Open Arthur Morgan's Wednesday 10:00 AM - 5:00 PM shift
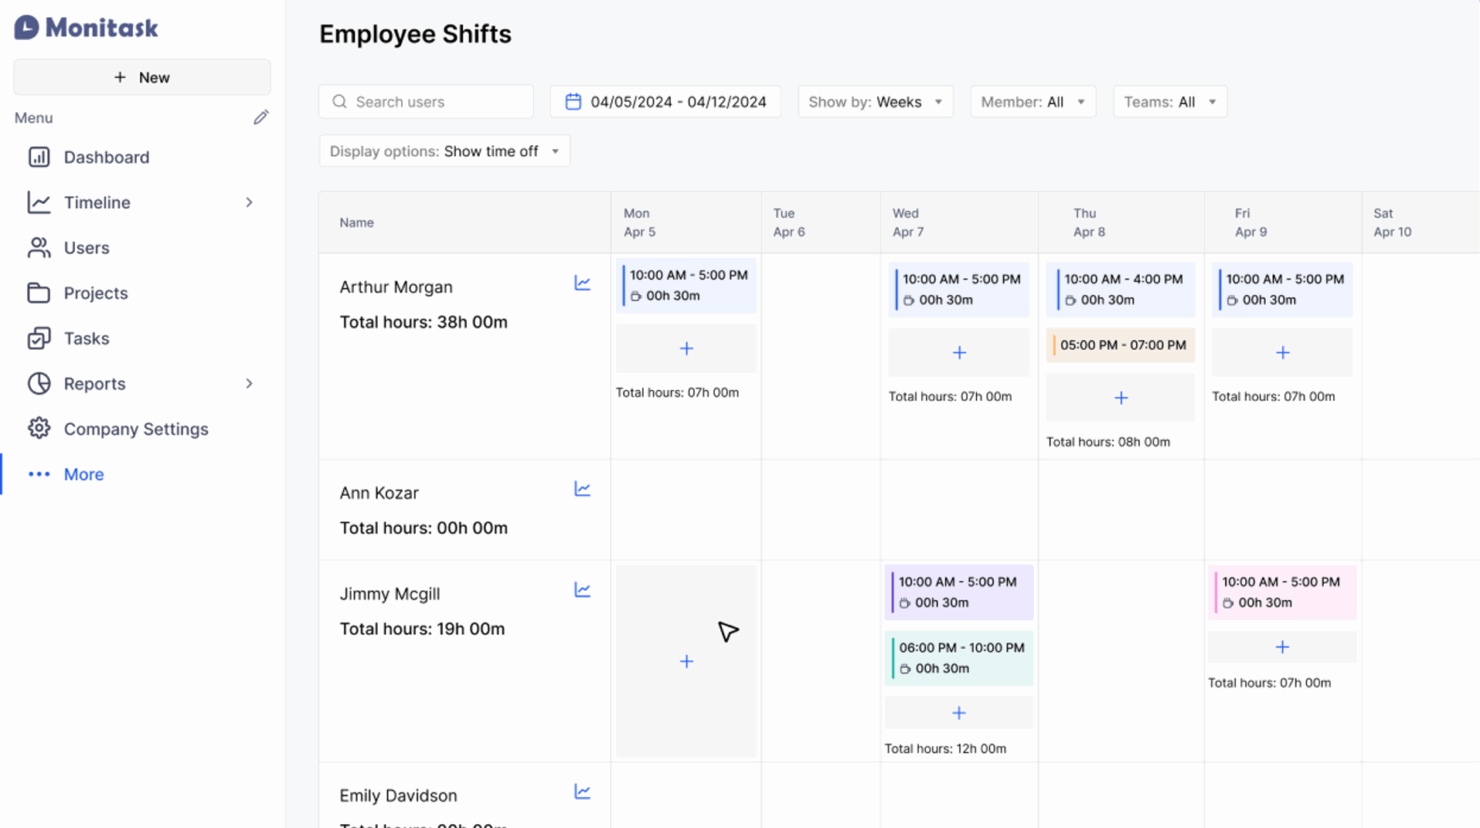 click(x=959, y=289)
